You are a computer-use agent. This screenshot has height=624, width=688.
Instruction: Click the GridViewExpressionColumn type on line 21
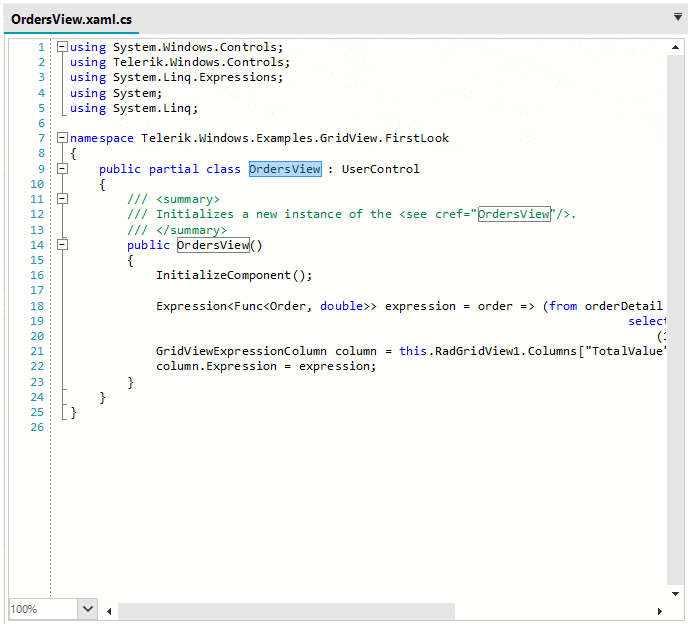pyautogui.click(x=241, y=351)
